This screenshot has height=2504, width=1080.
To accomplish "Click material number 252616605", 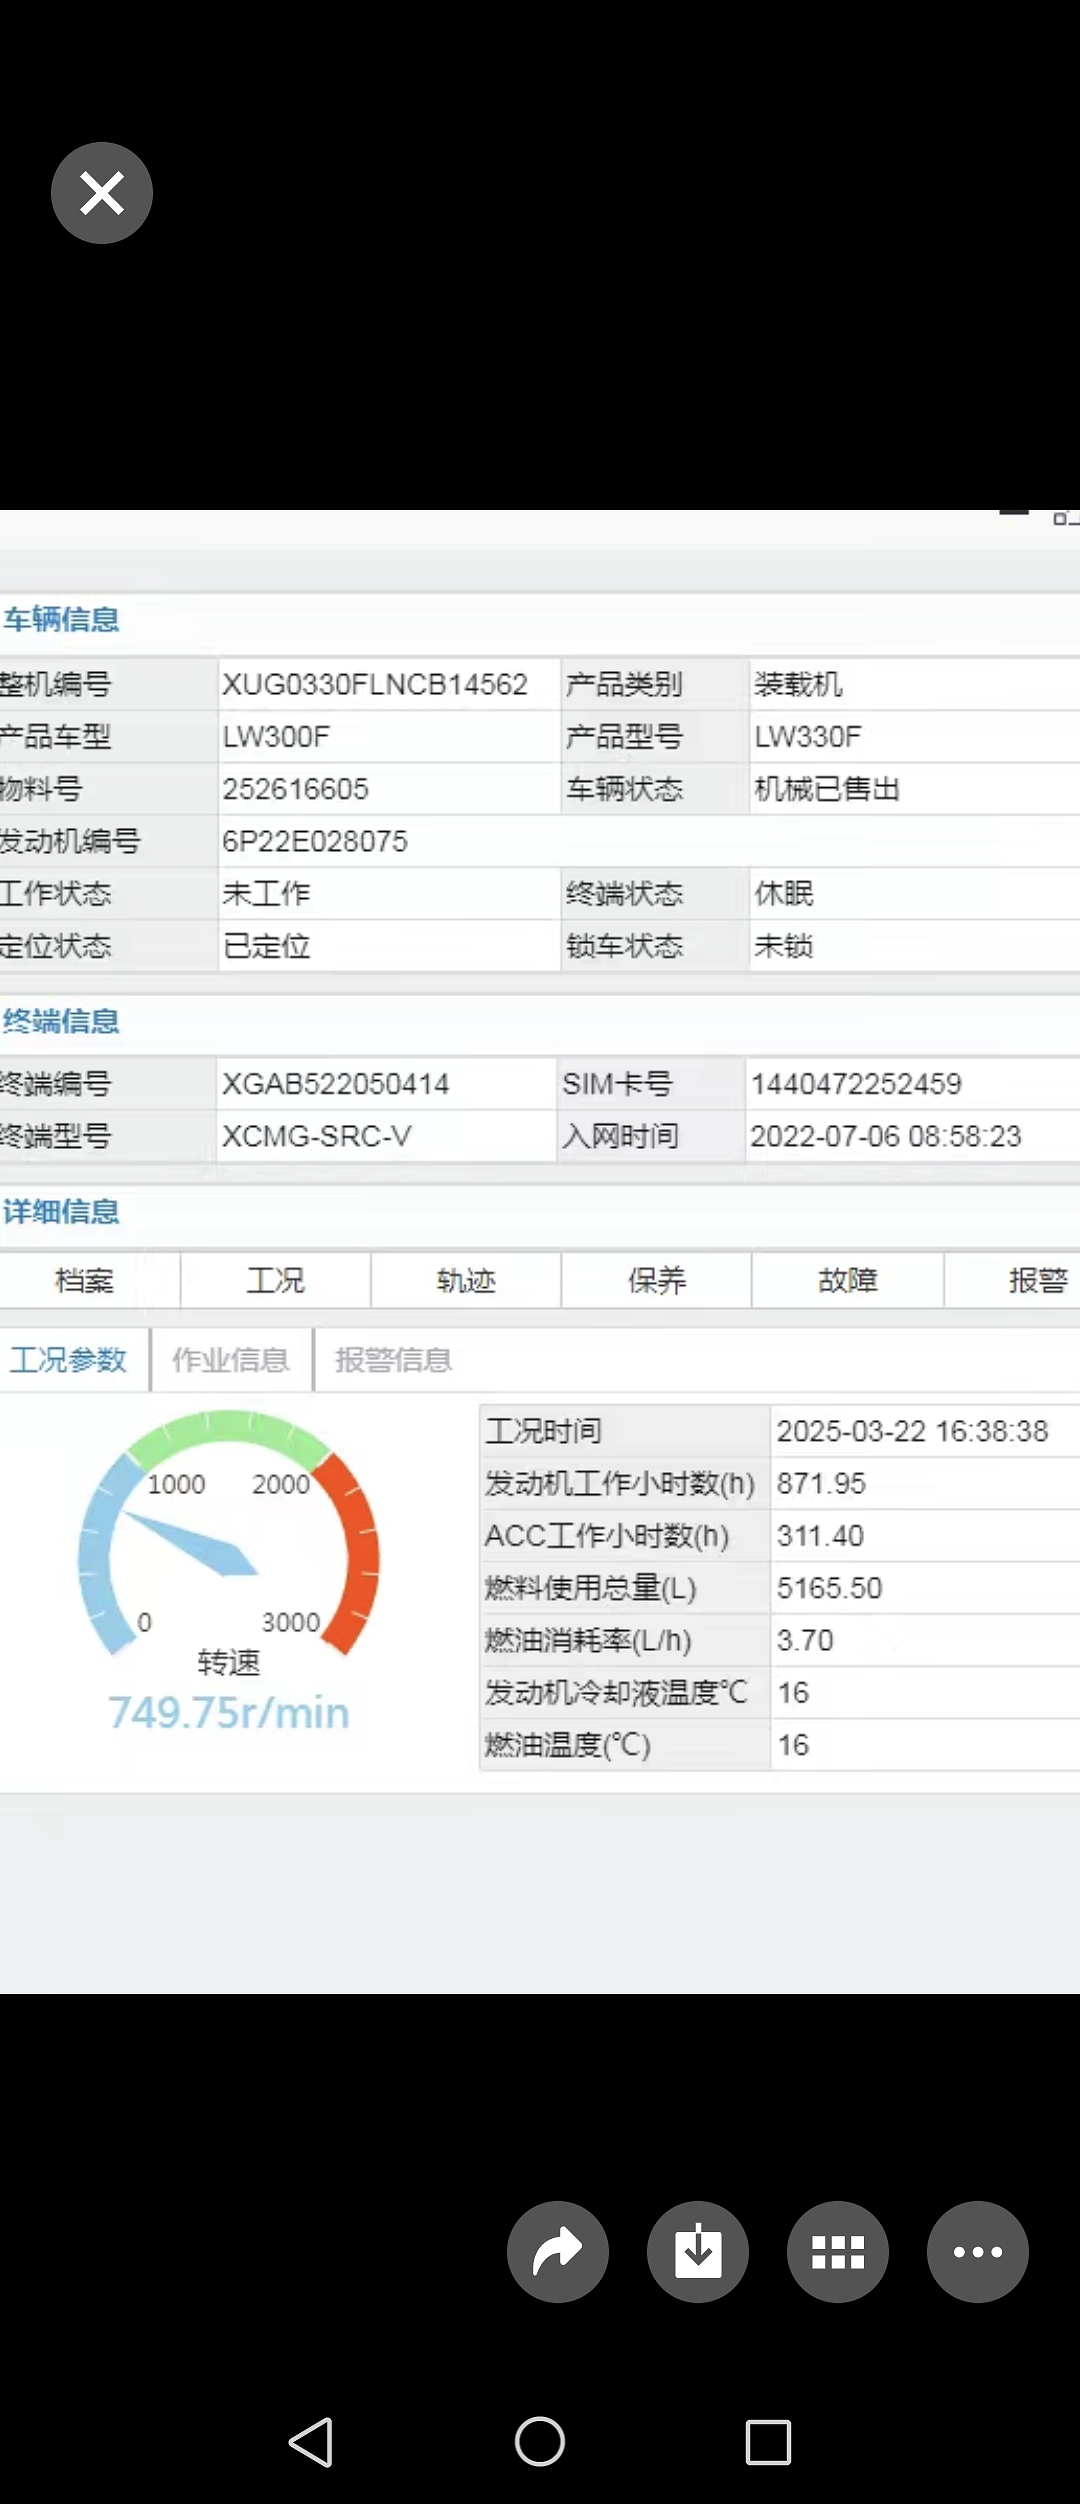I will [296, 789].
